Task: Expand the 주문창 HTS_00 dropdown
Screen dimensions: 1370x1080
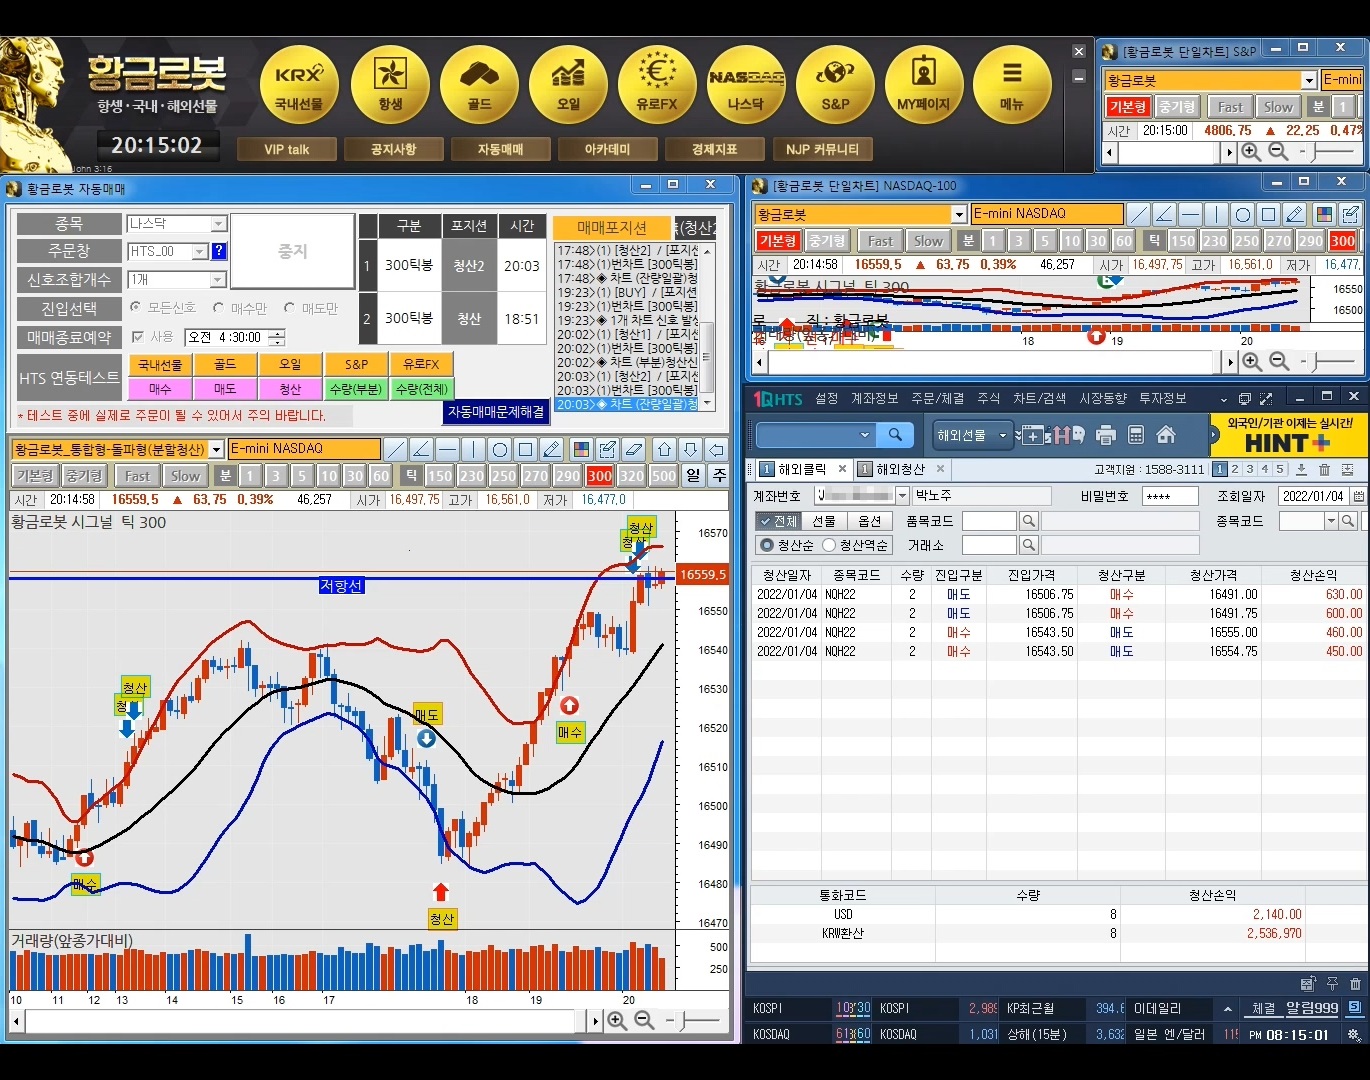Action: pyautogui.click(x=200, y=252)
